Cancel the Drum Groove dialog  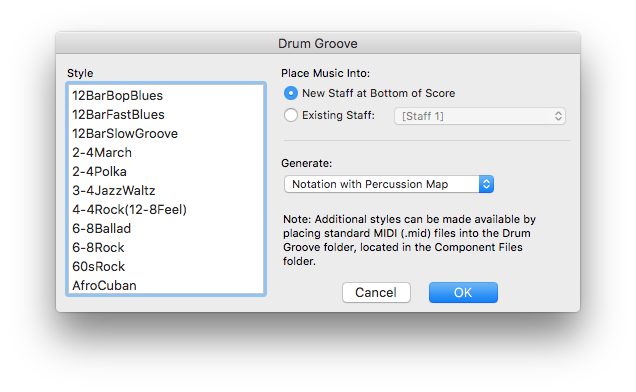click(376, 293)
